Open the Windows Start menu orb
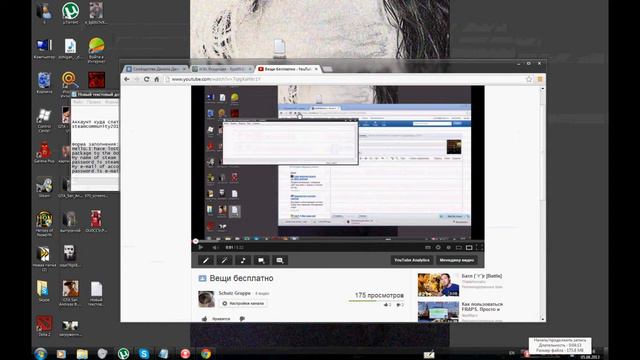Image resolution: width=640 pixels, height=360 pixels. click(x=41, y=353)
